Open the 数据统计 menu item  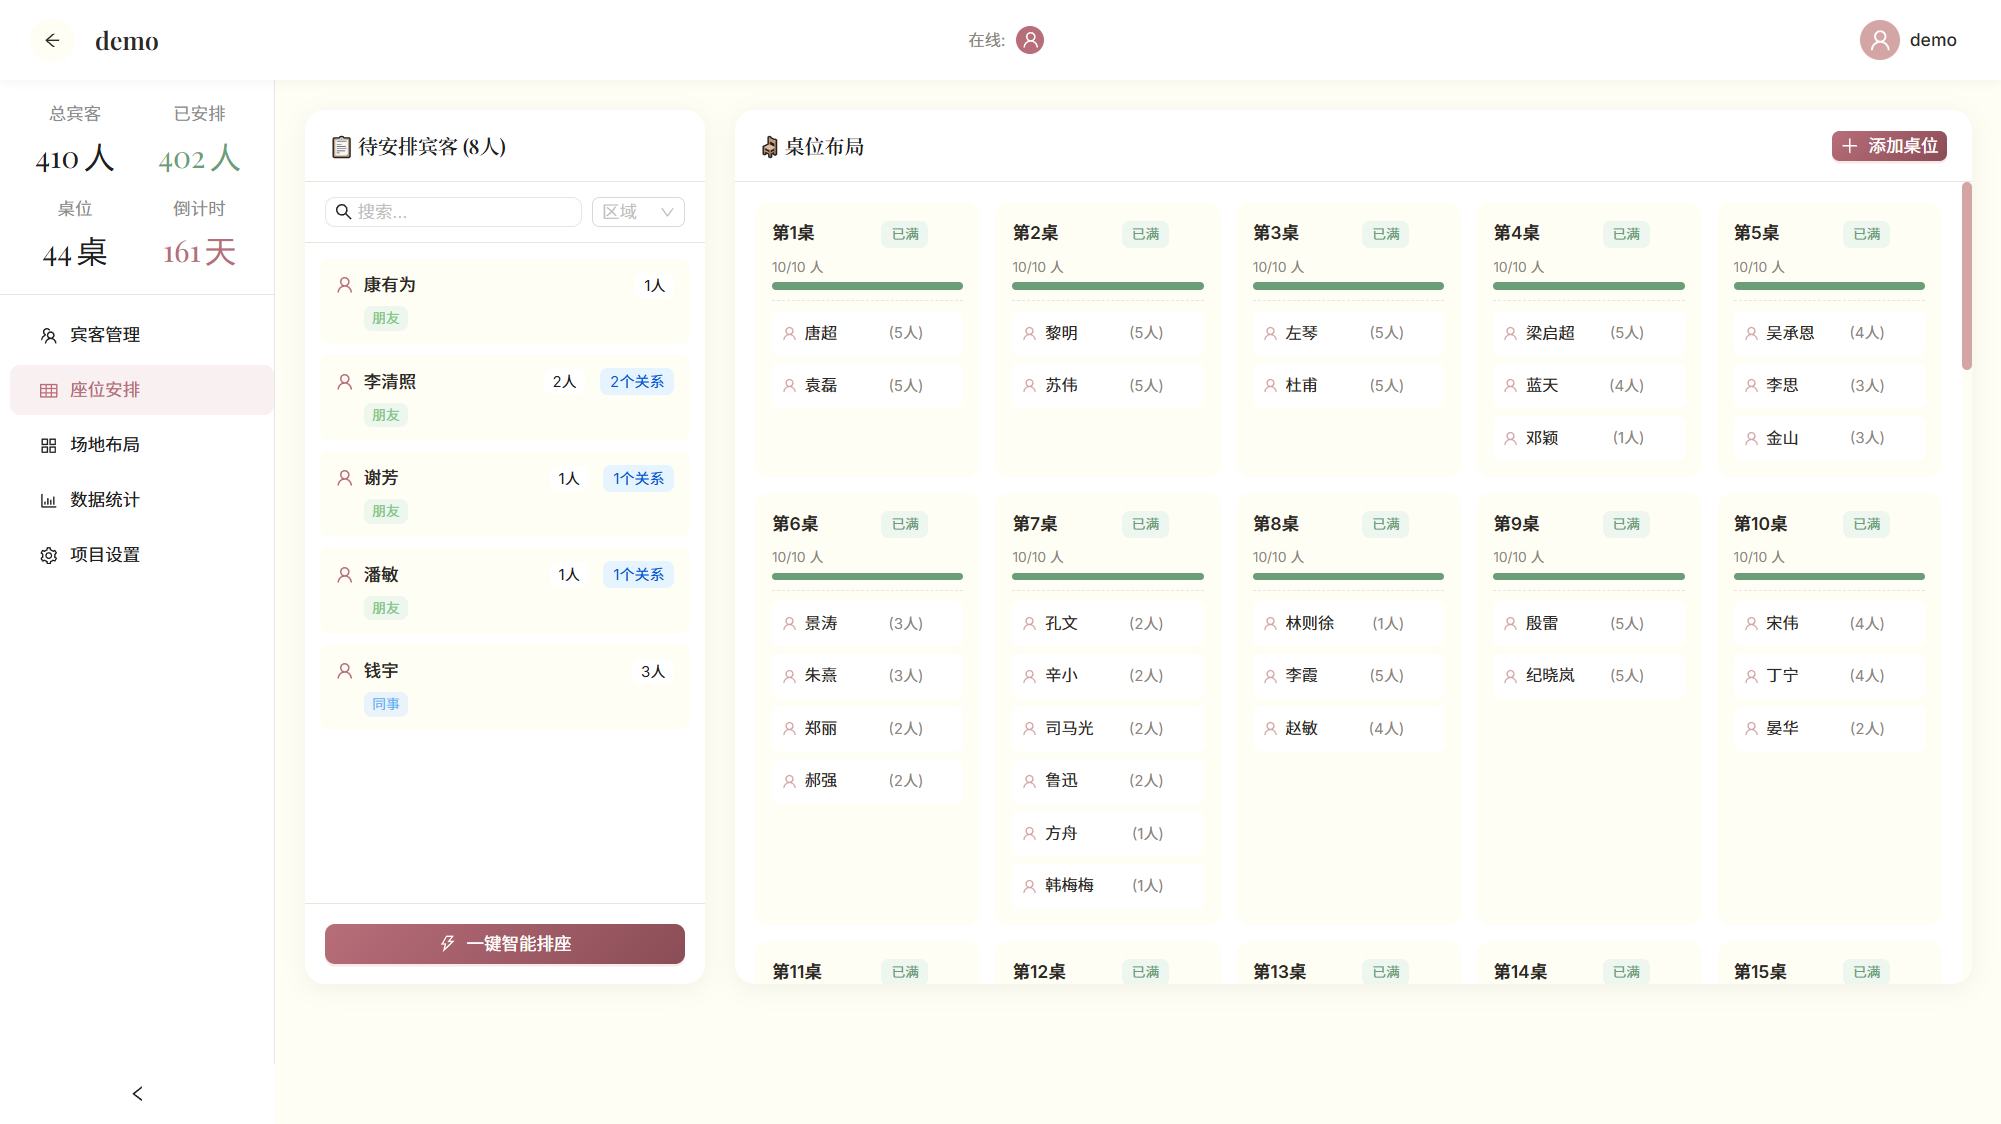point(142,500)
